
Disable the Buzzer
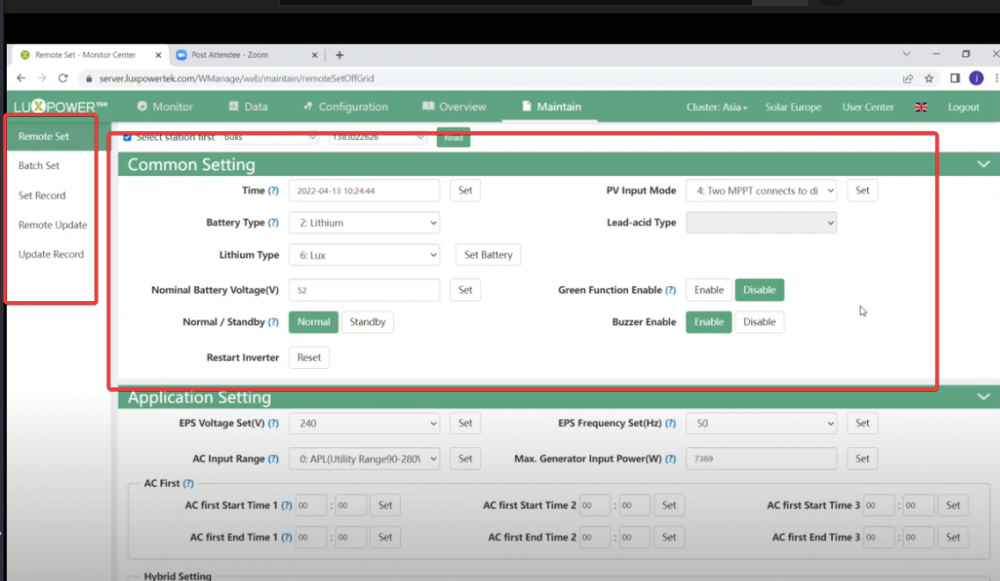point(759,322)
